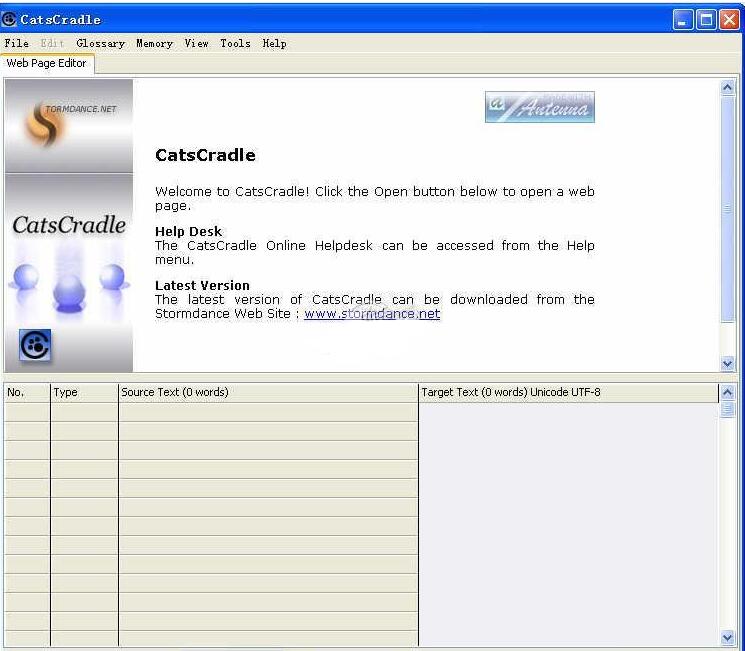Click the Target Text Unicode UTF-8 header
The height and width of the screenshot is (651, 745).
[569, 393]
